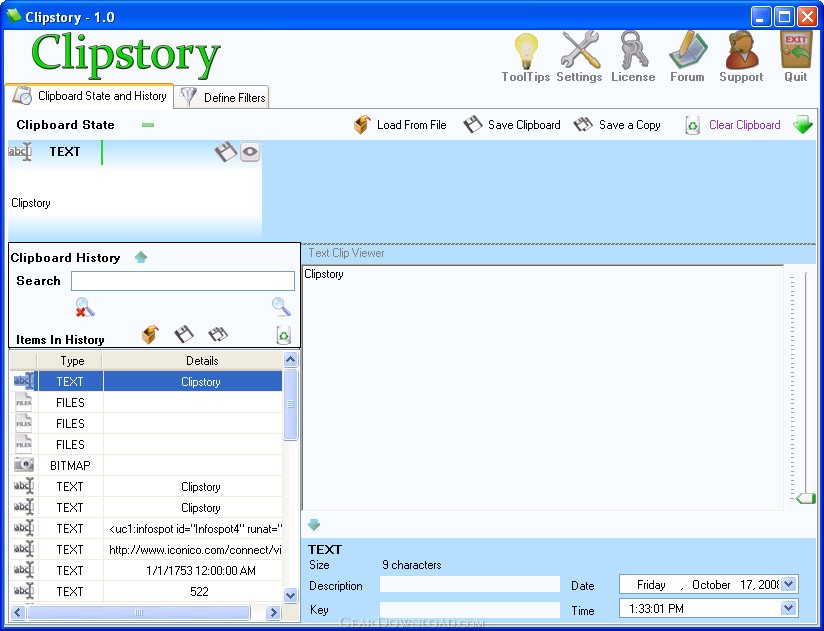Click the history list scroll down arrow

[290, 595]
